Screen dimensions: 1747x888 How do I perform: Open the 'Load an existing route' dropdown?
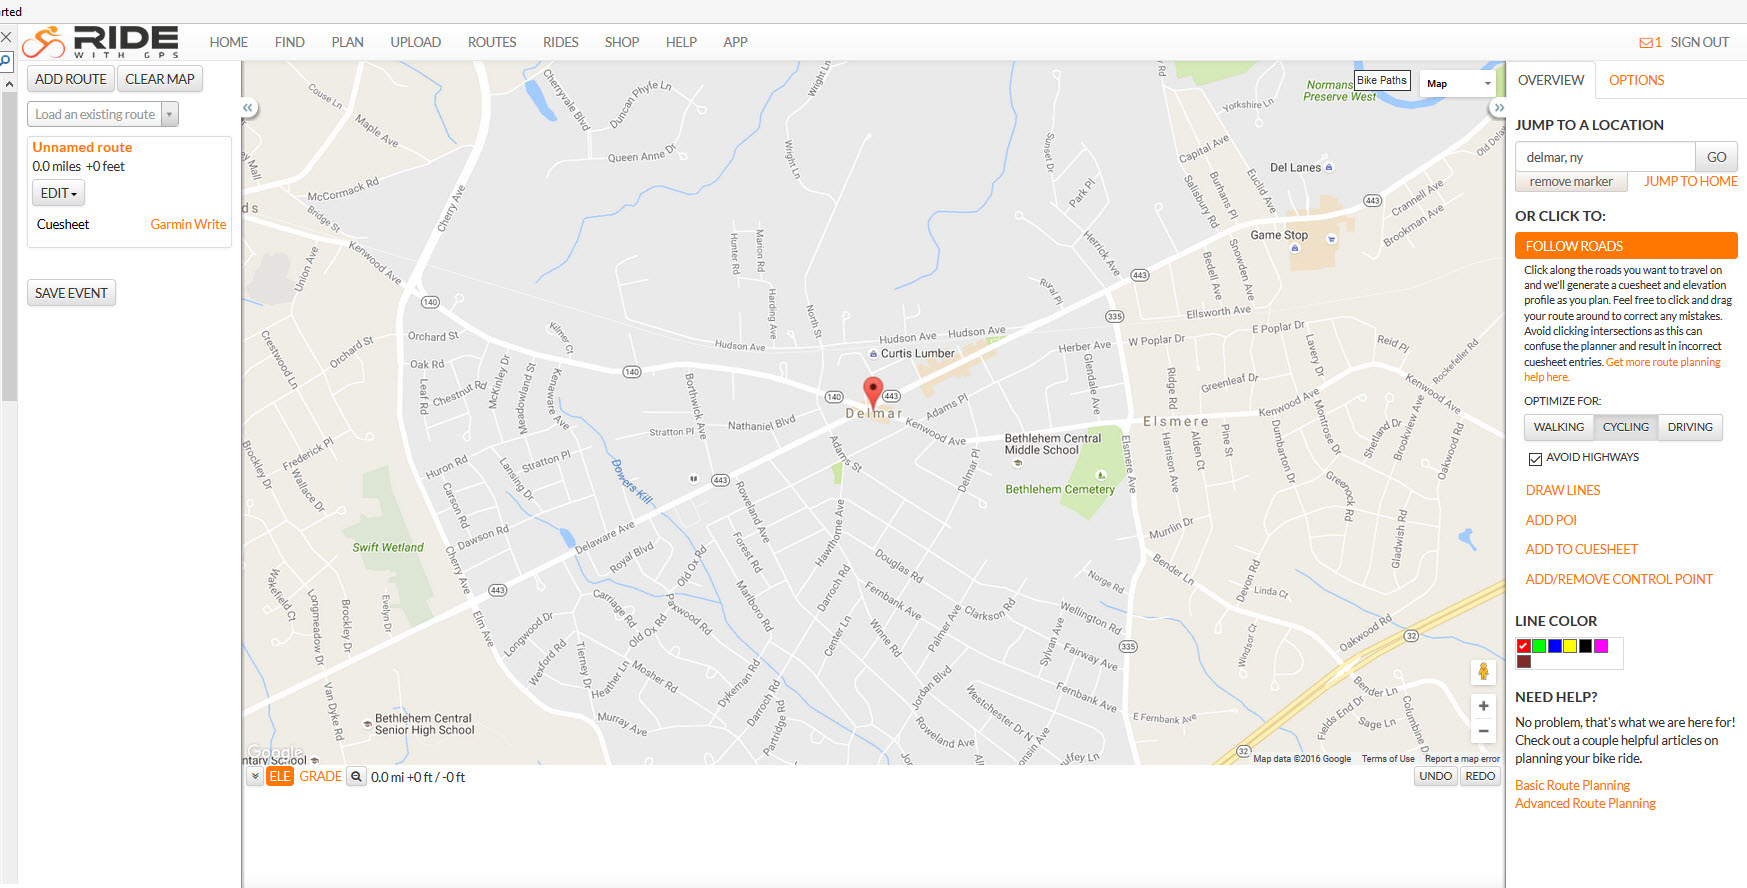pos(103,115)
